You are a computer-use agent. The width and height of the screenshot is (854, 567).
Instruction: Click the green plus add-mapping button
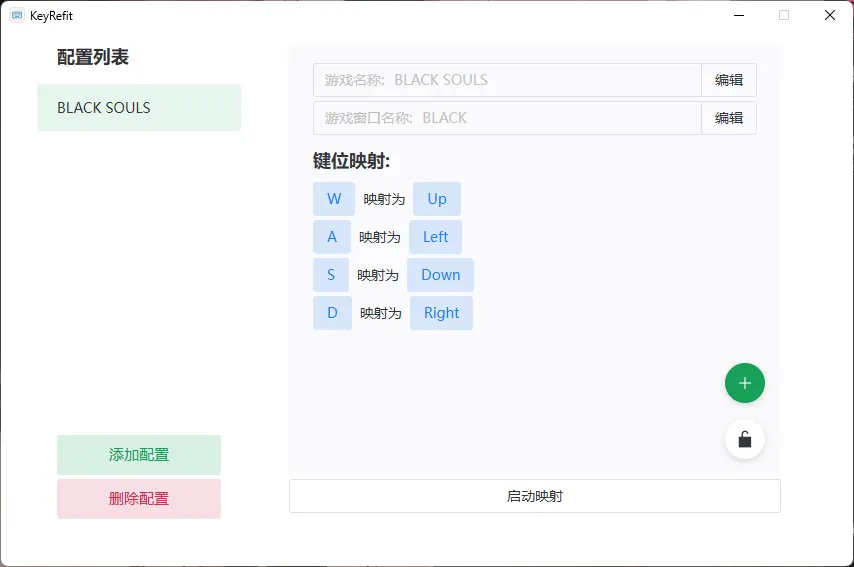[744, 383]
